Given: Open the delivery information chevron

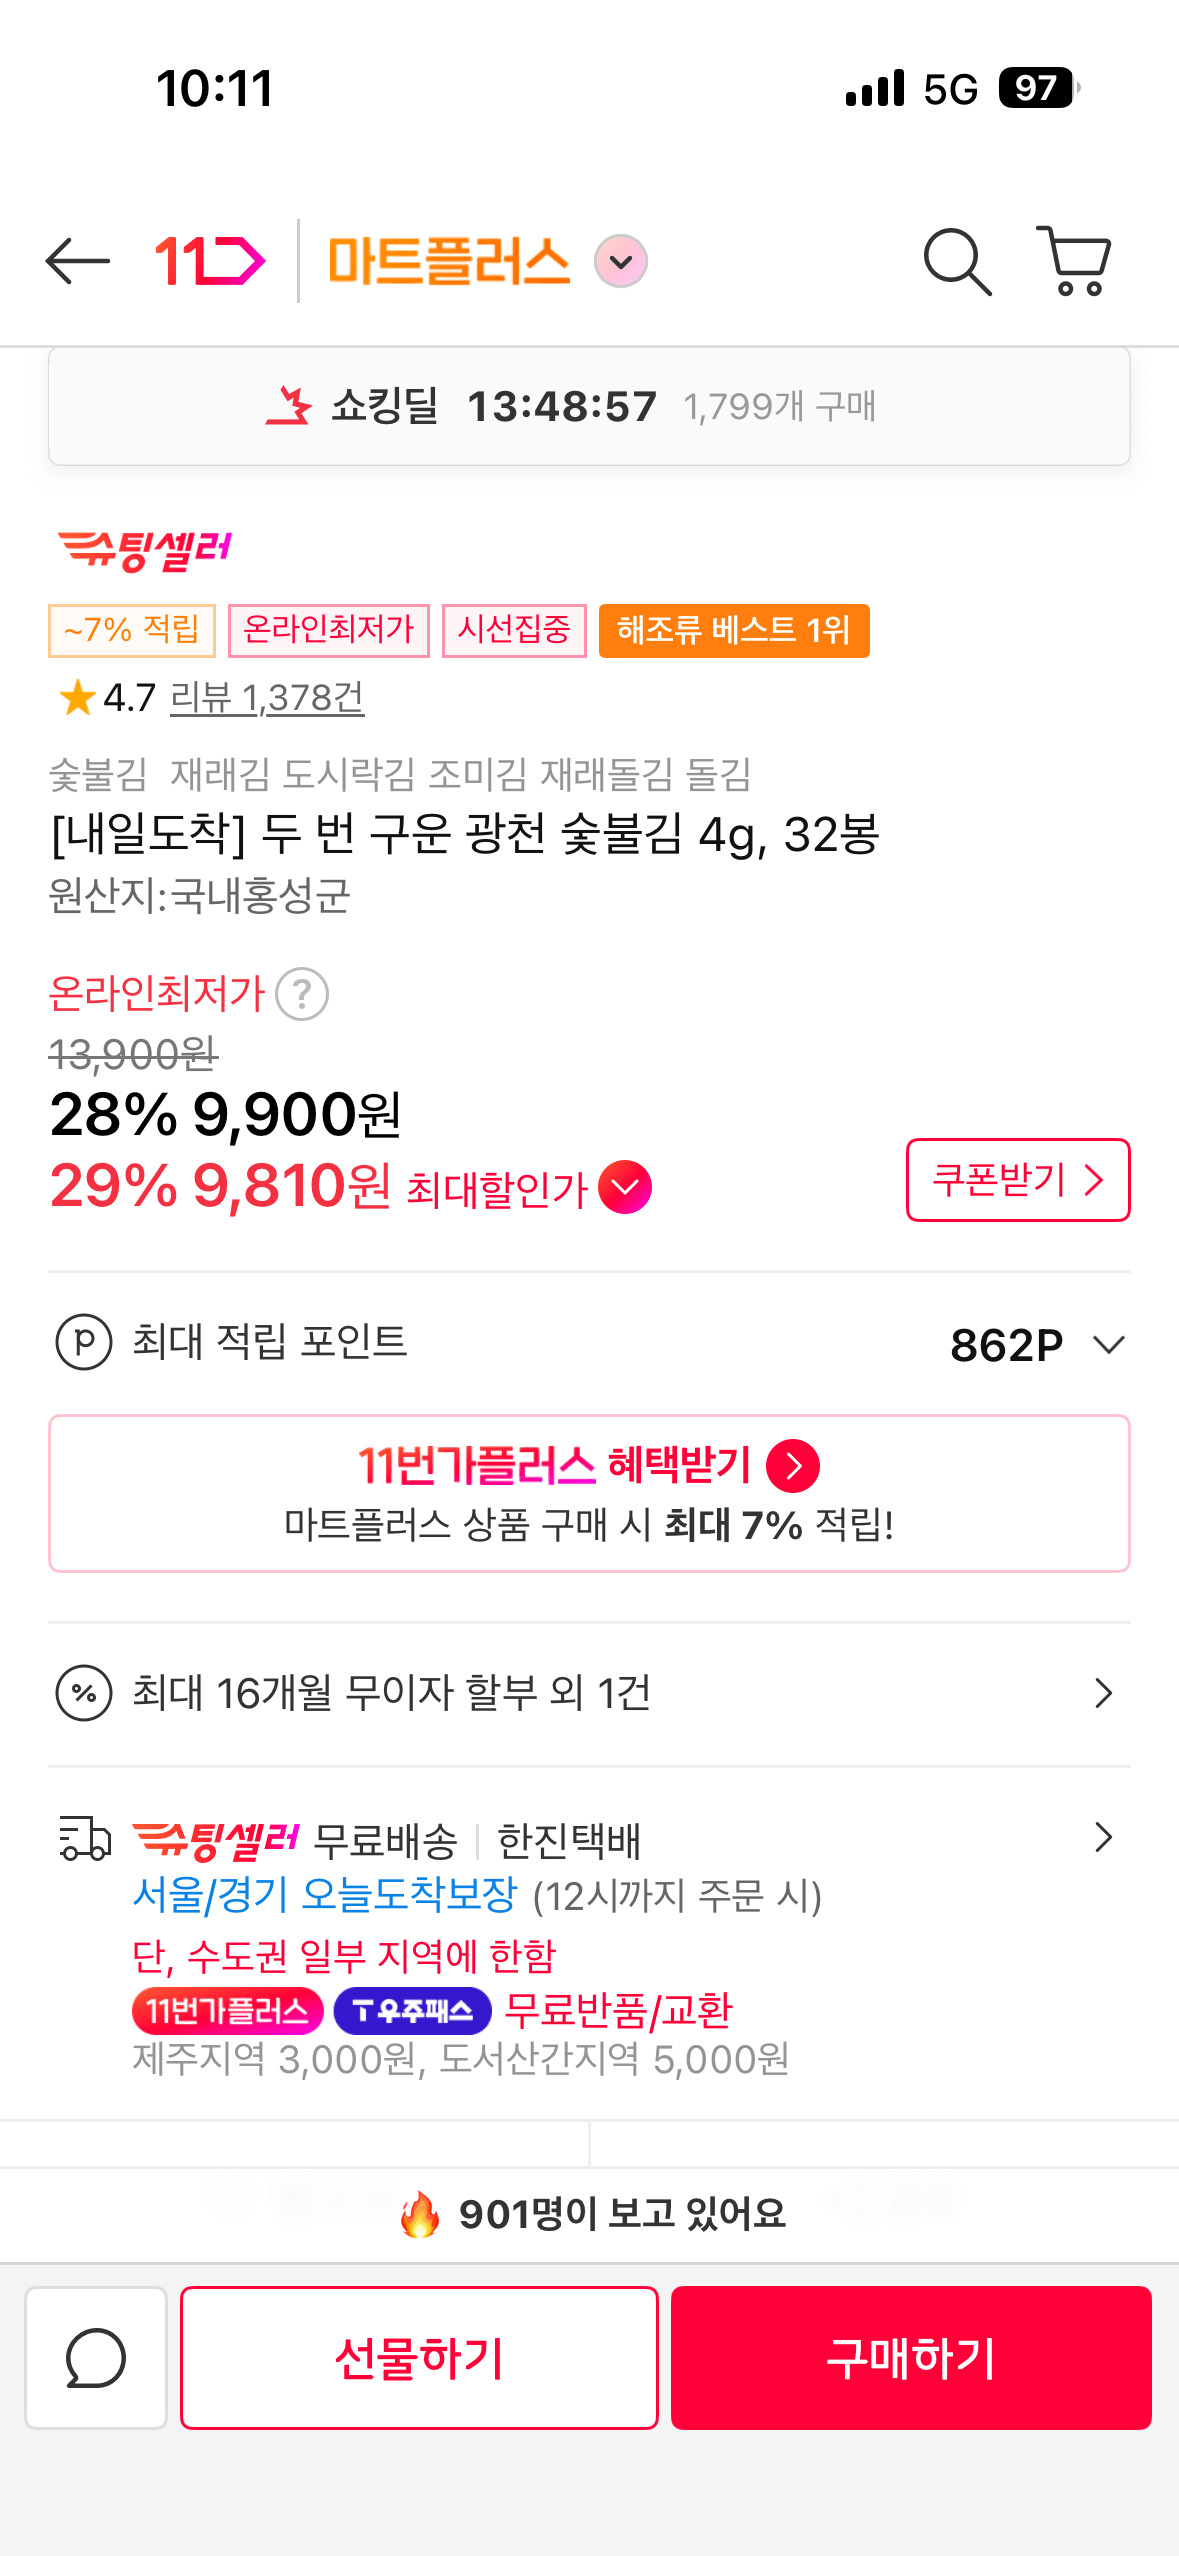Looking at the screenshot, I should 1103,1837.
